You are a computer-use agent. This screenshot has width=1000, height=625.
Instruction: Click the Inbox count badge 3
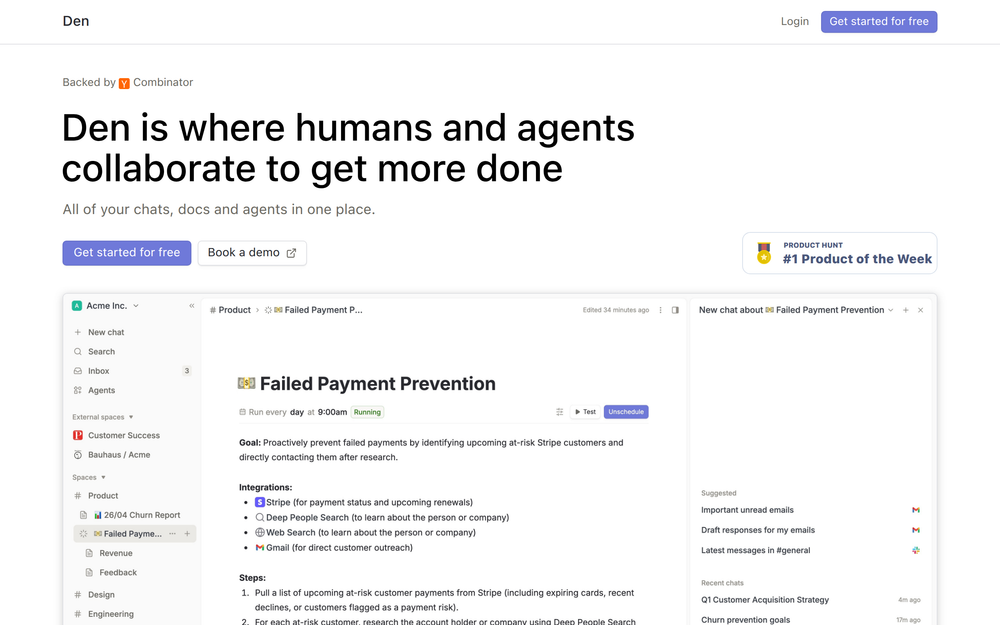186,371
